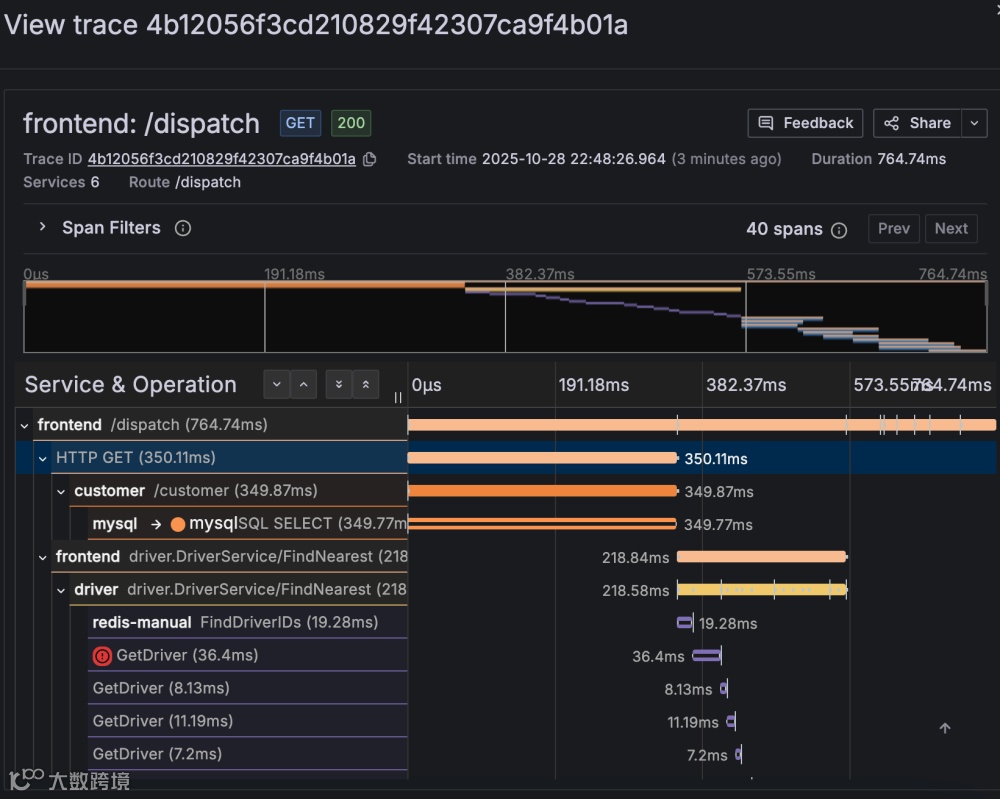Screen dimensions: 1000x799
Task: Open Span Filters info tooltip icon
Action: coord(183,228)
